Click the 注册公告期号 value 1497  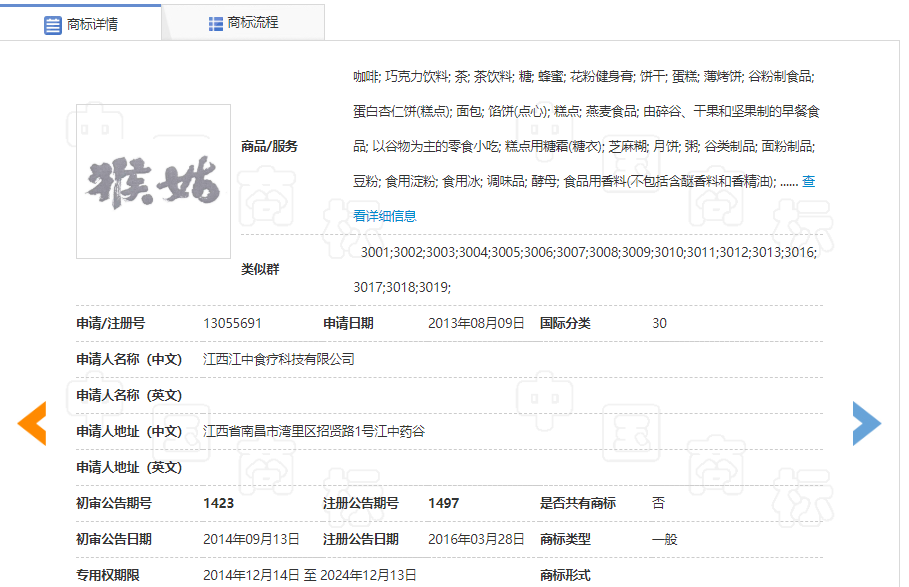click(443, 503)
